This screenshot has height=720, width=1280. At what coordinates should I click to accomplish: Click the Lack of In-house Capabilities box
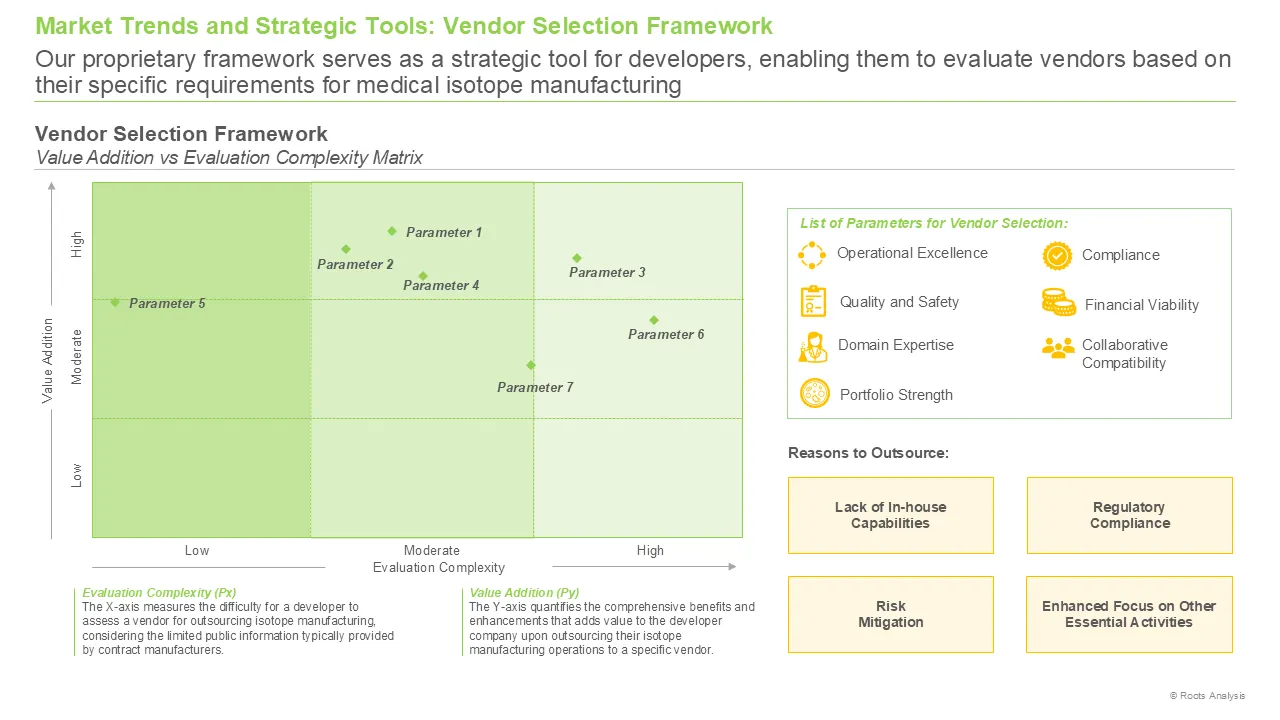[x=891, y=515]
